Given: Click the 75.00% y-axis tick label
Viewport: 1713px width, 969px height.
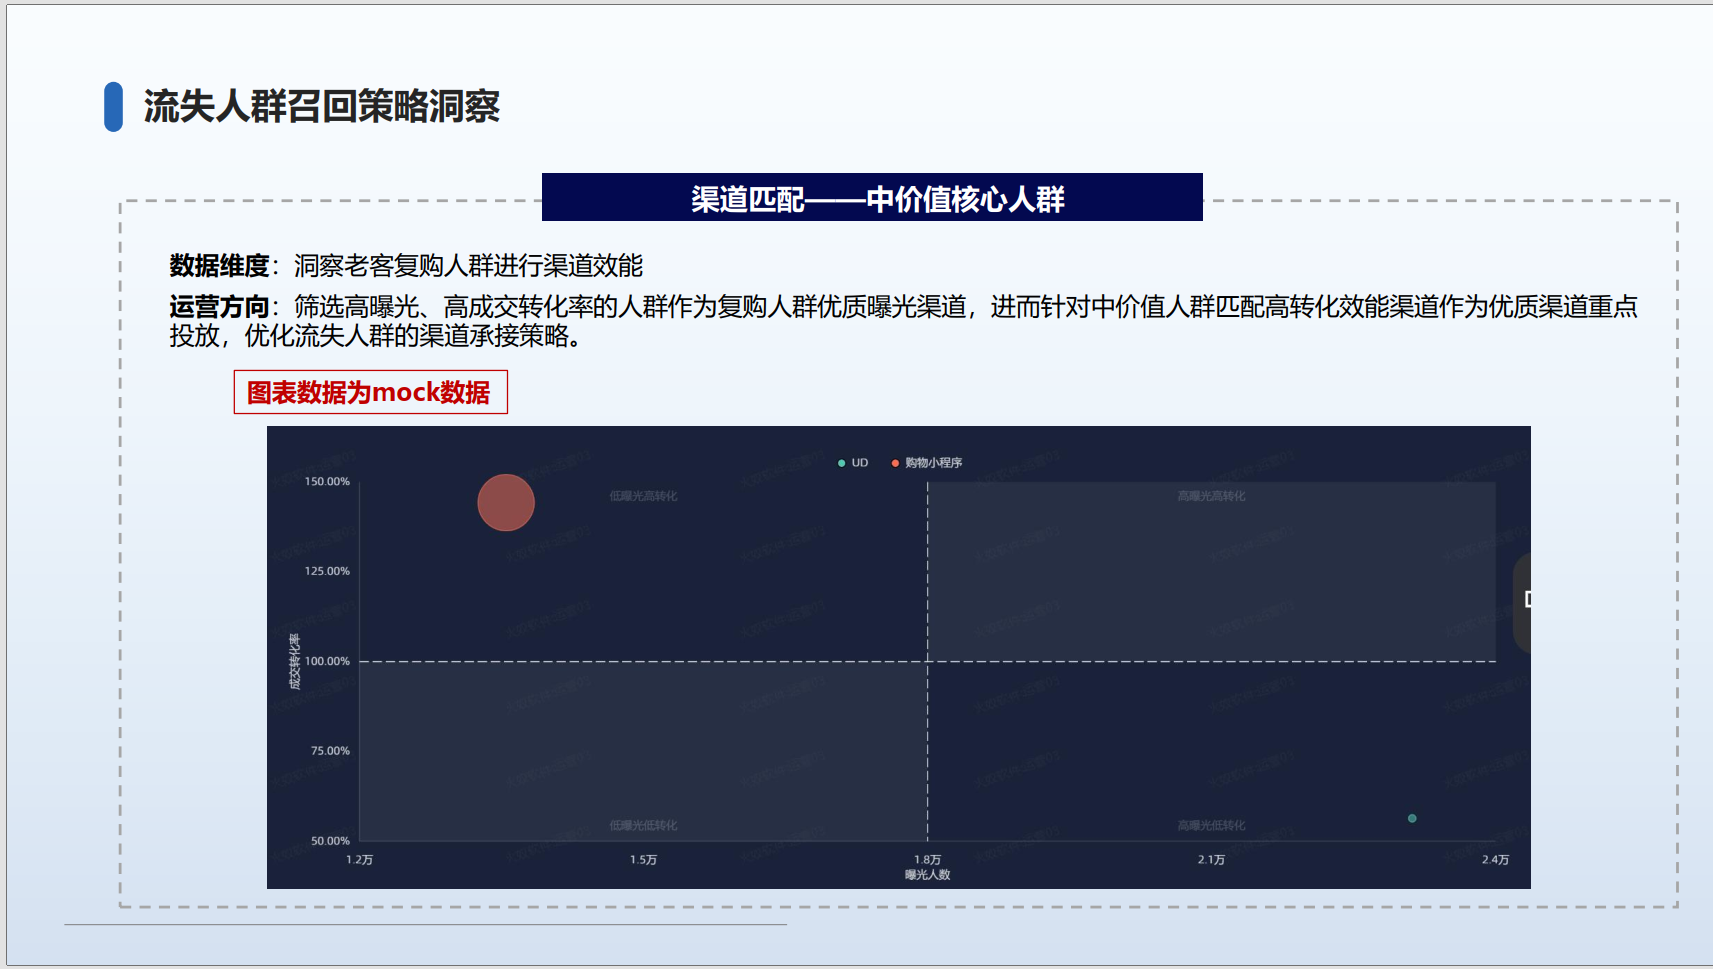Looking at the screenshot, I should (x=330, y=751).
